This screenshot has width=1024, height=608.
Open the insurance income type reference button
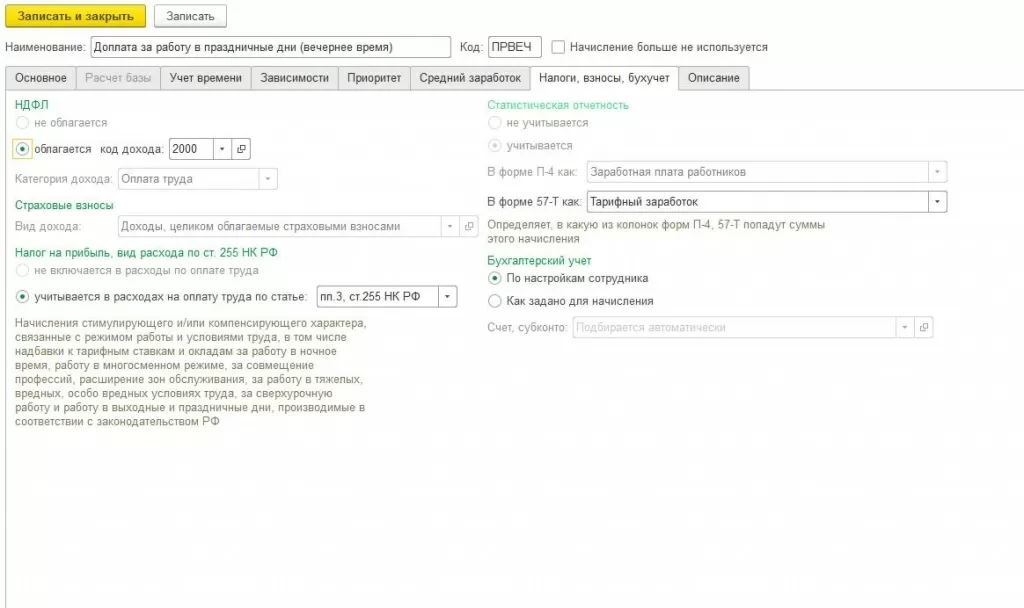coord(469,226)
